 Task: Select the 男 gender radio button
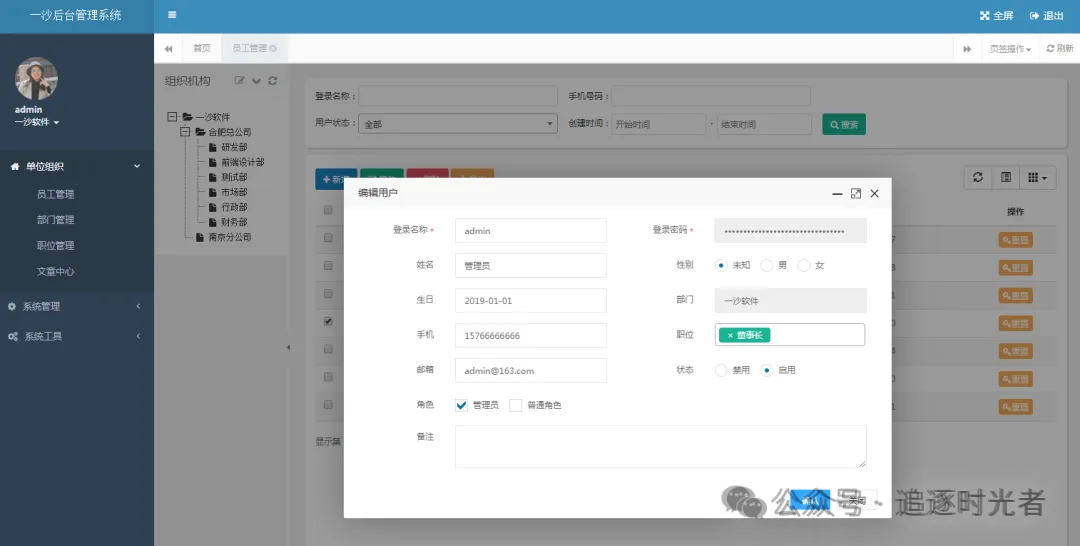point(766,265)
